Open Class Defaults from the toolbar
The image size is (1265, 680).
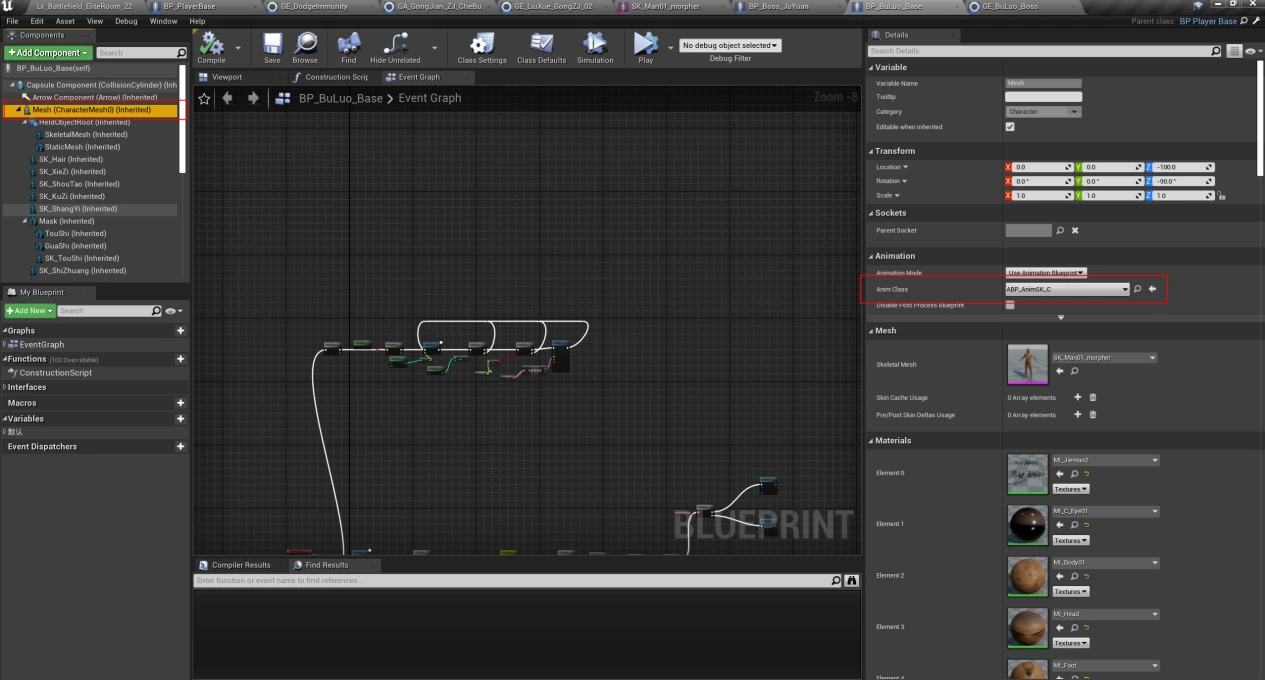[541, 45]
